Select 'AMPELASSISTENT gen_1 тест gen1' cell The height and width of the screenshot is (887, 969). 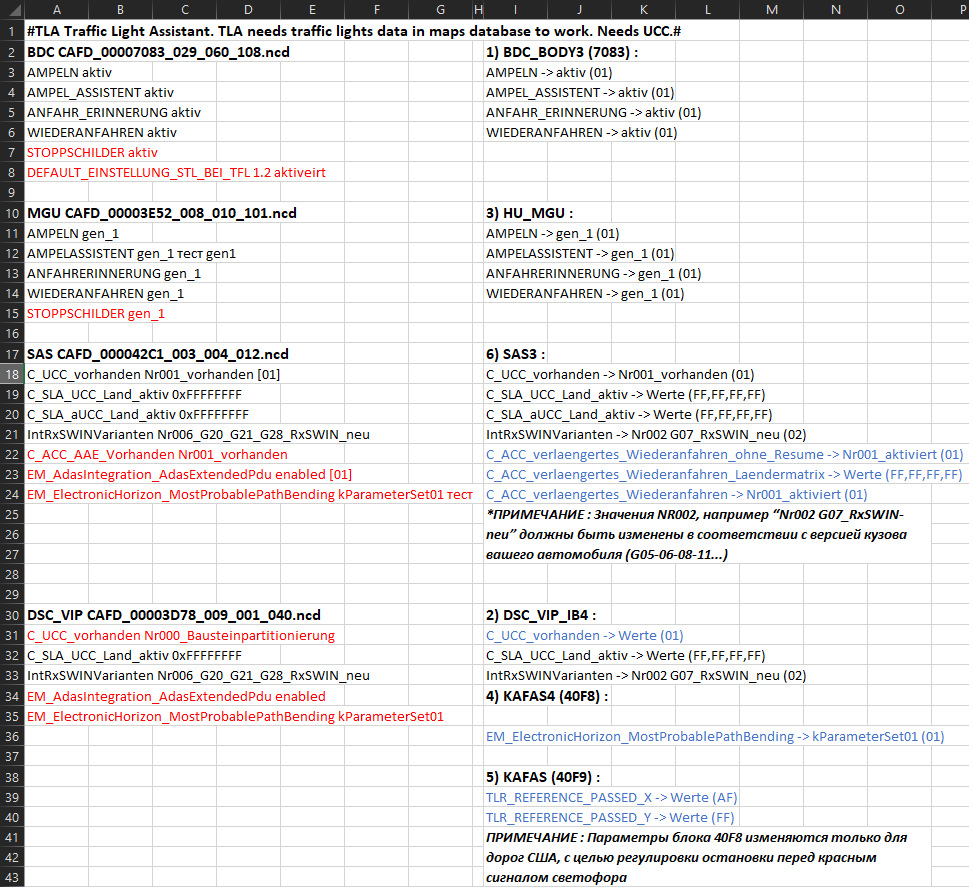click(131, 253)
